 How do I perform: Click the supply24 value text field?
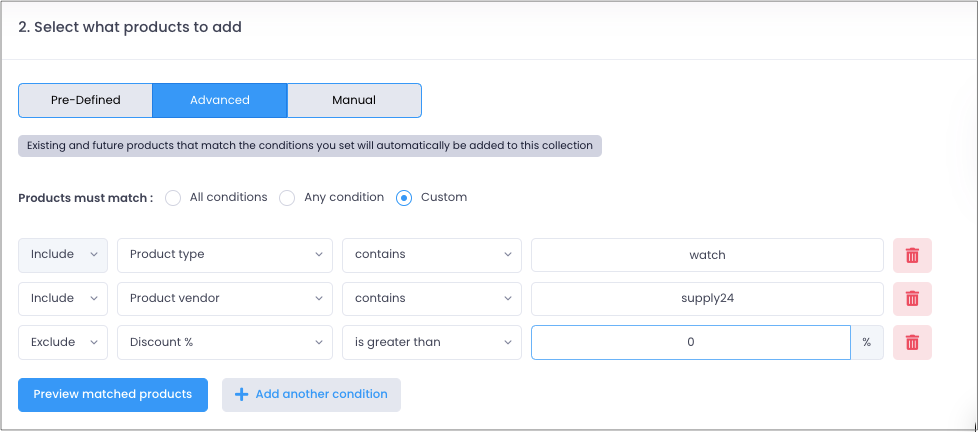click(707, 299)
